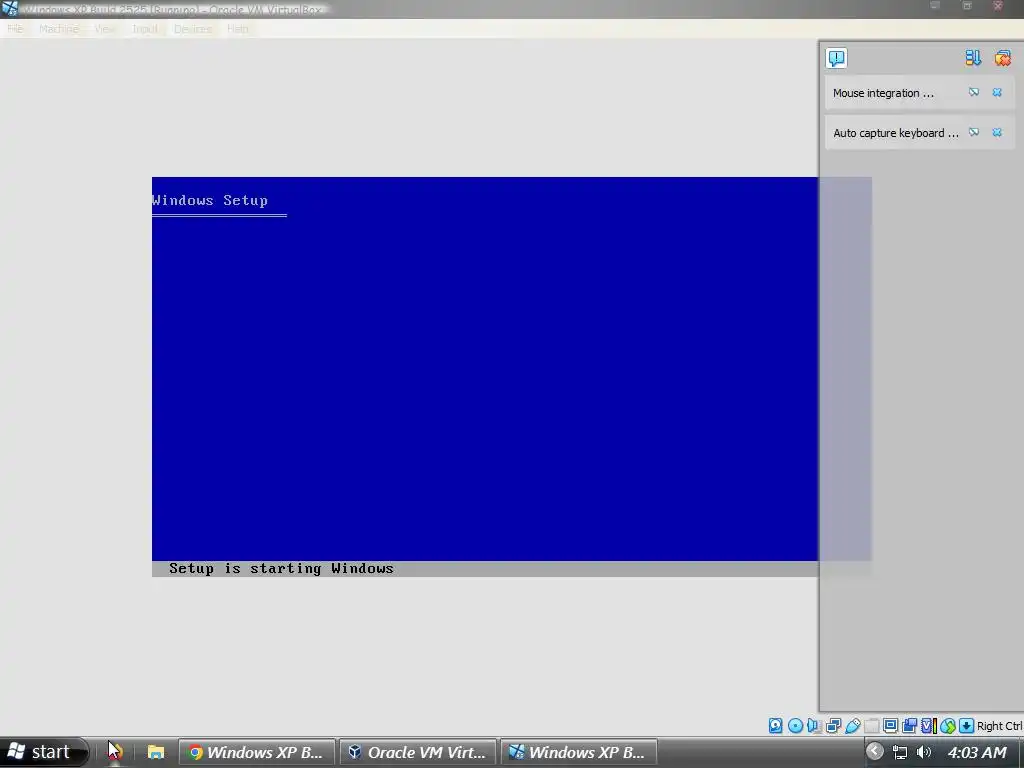
Task: Click the sort notifications icon
Action: [x=973, y=58]
